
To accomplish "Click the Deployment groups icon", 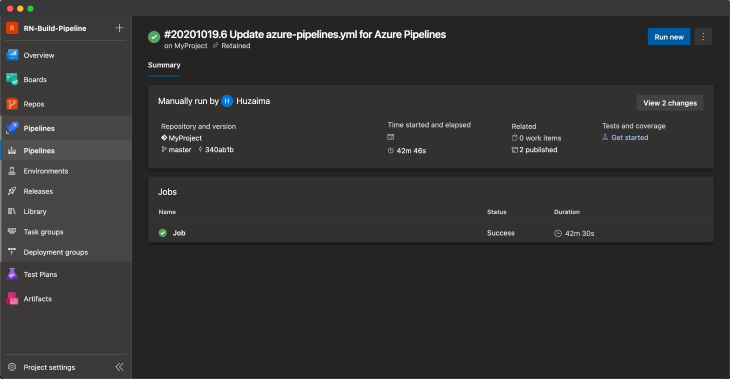I will pyautogui.click(x=12, y=252).
